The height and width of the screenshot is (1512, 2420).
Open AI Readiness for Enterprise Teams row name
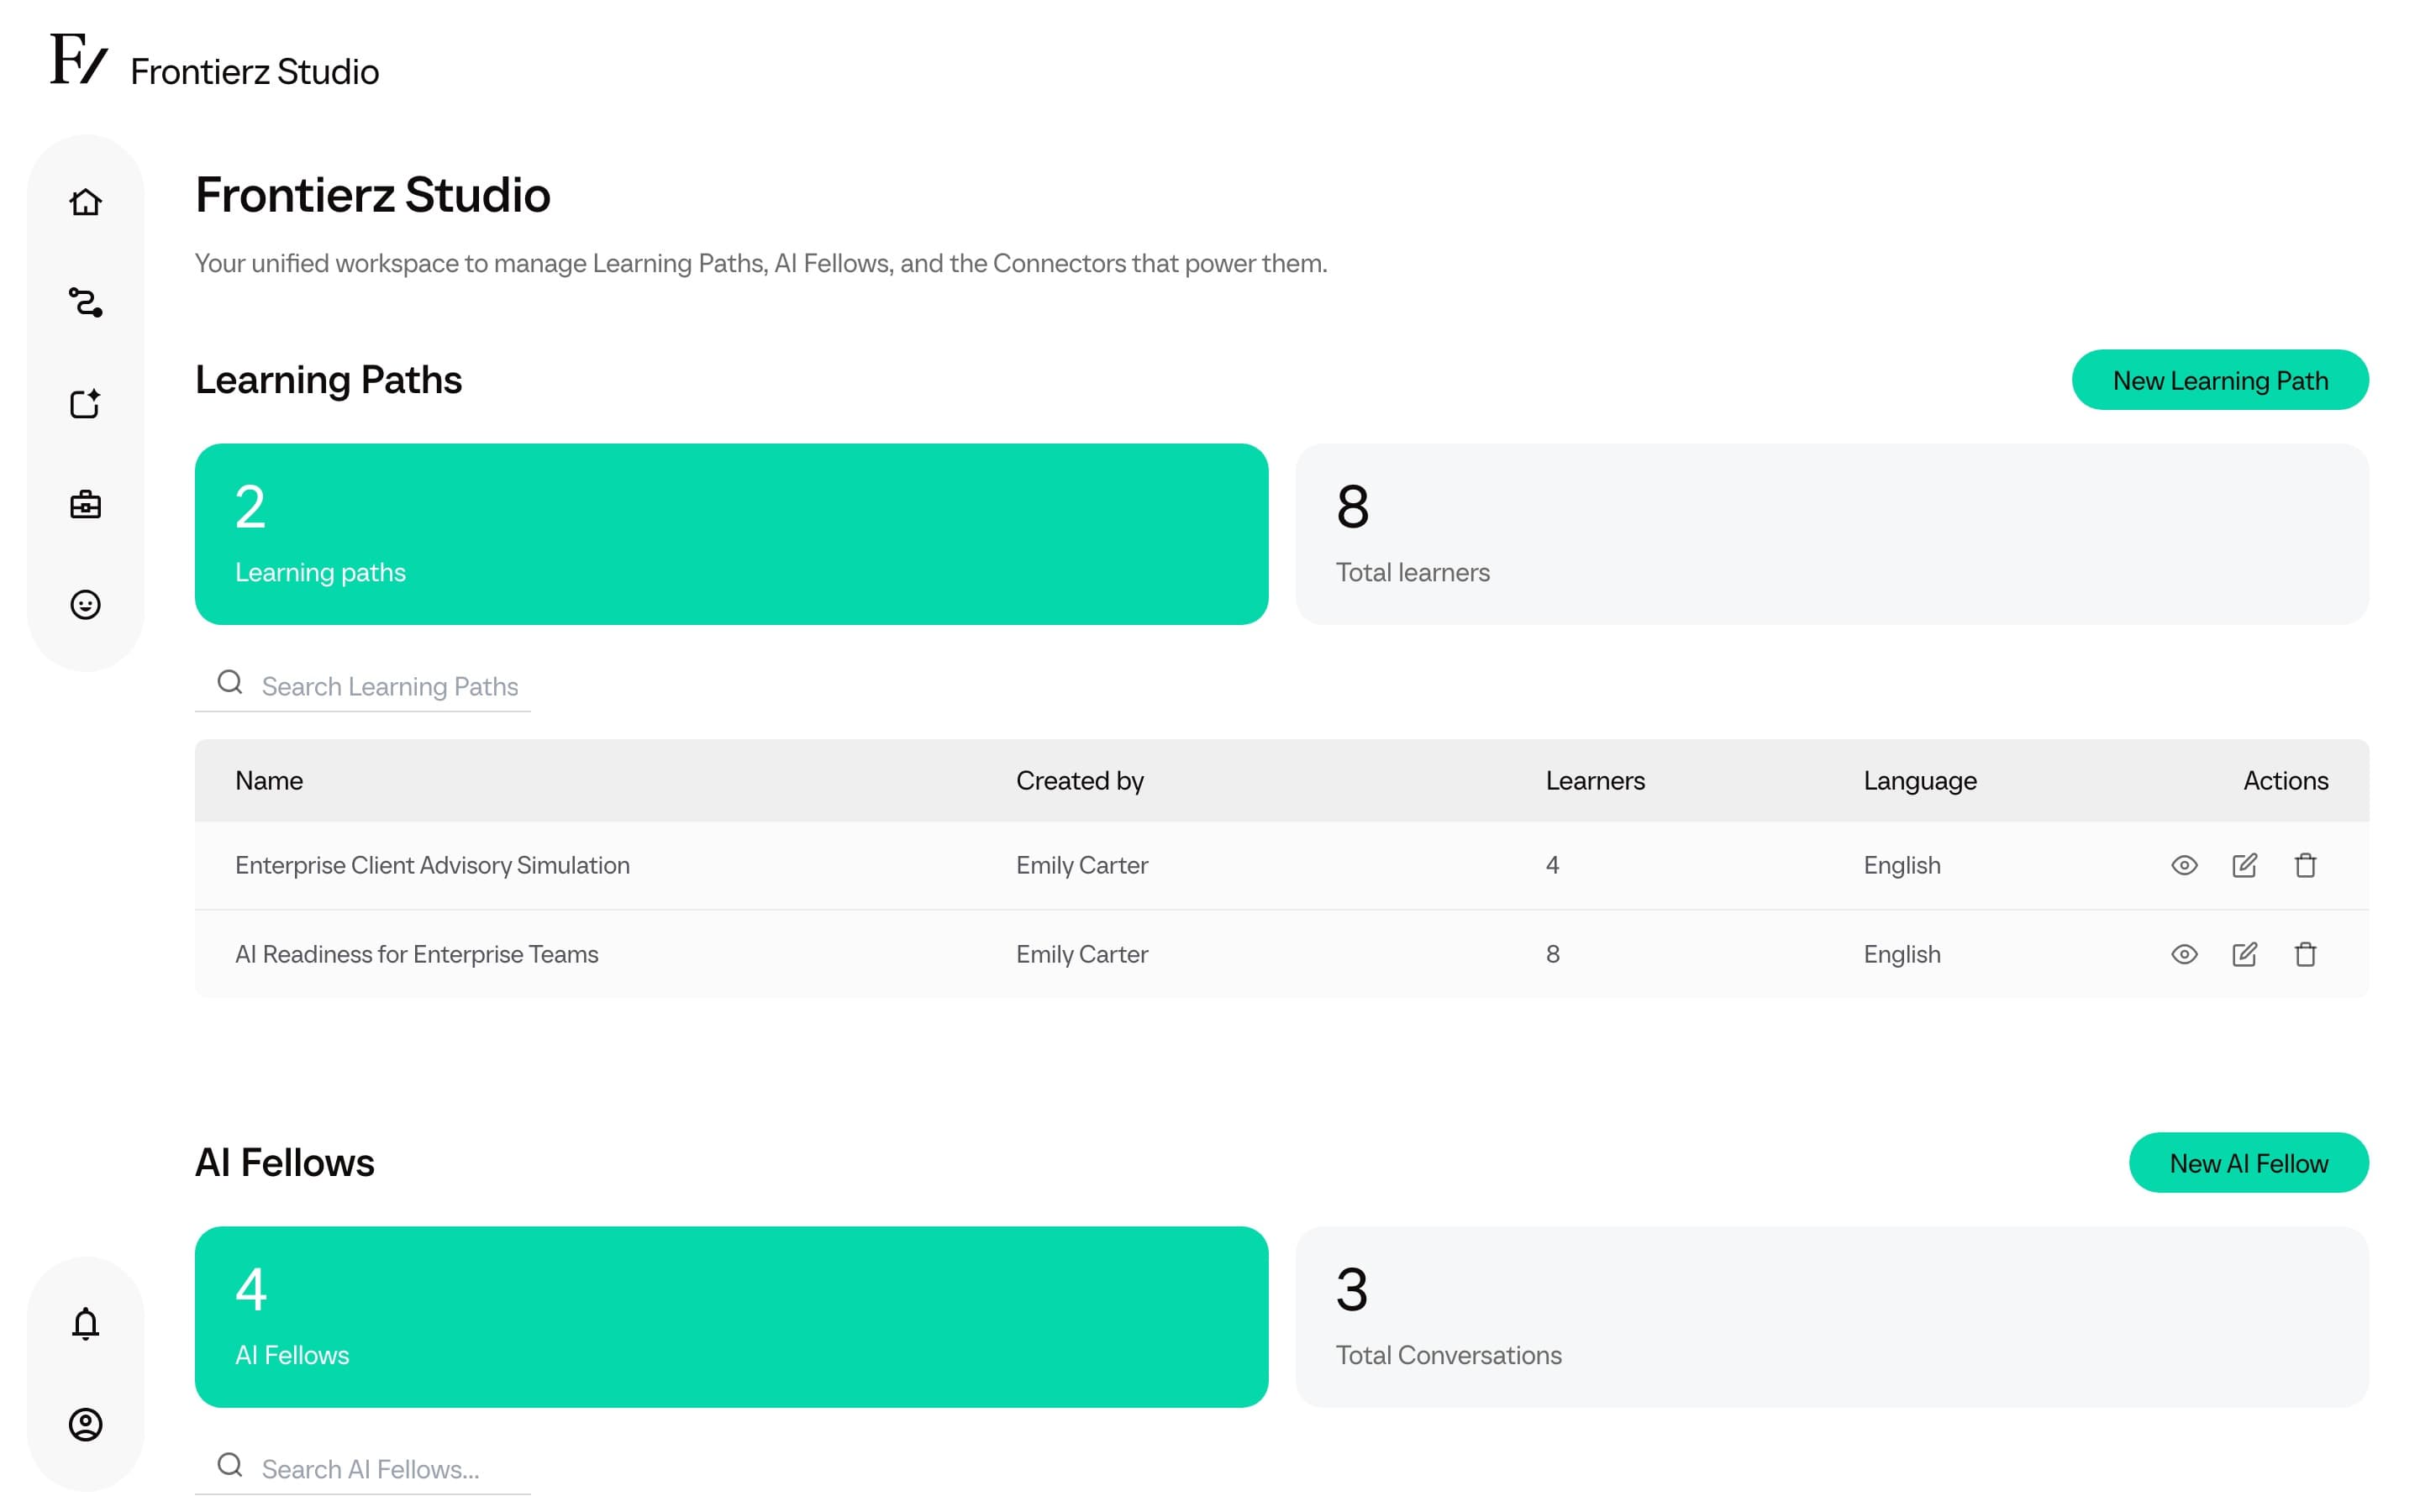coord(417,954)
